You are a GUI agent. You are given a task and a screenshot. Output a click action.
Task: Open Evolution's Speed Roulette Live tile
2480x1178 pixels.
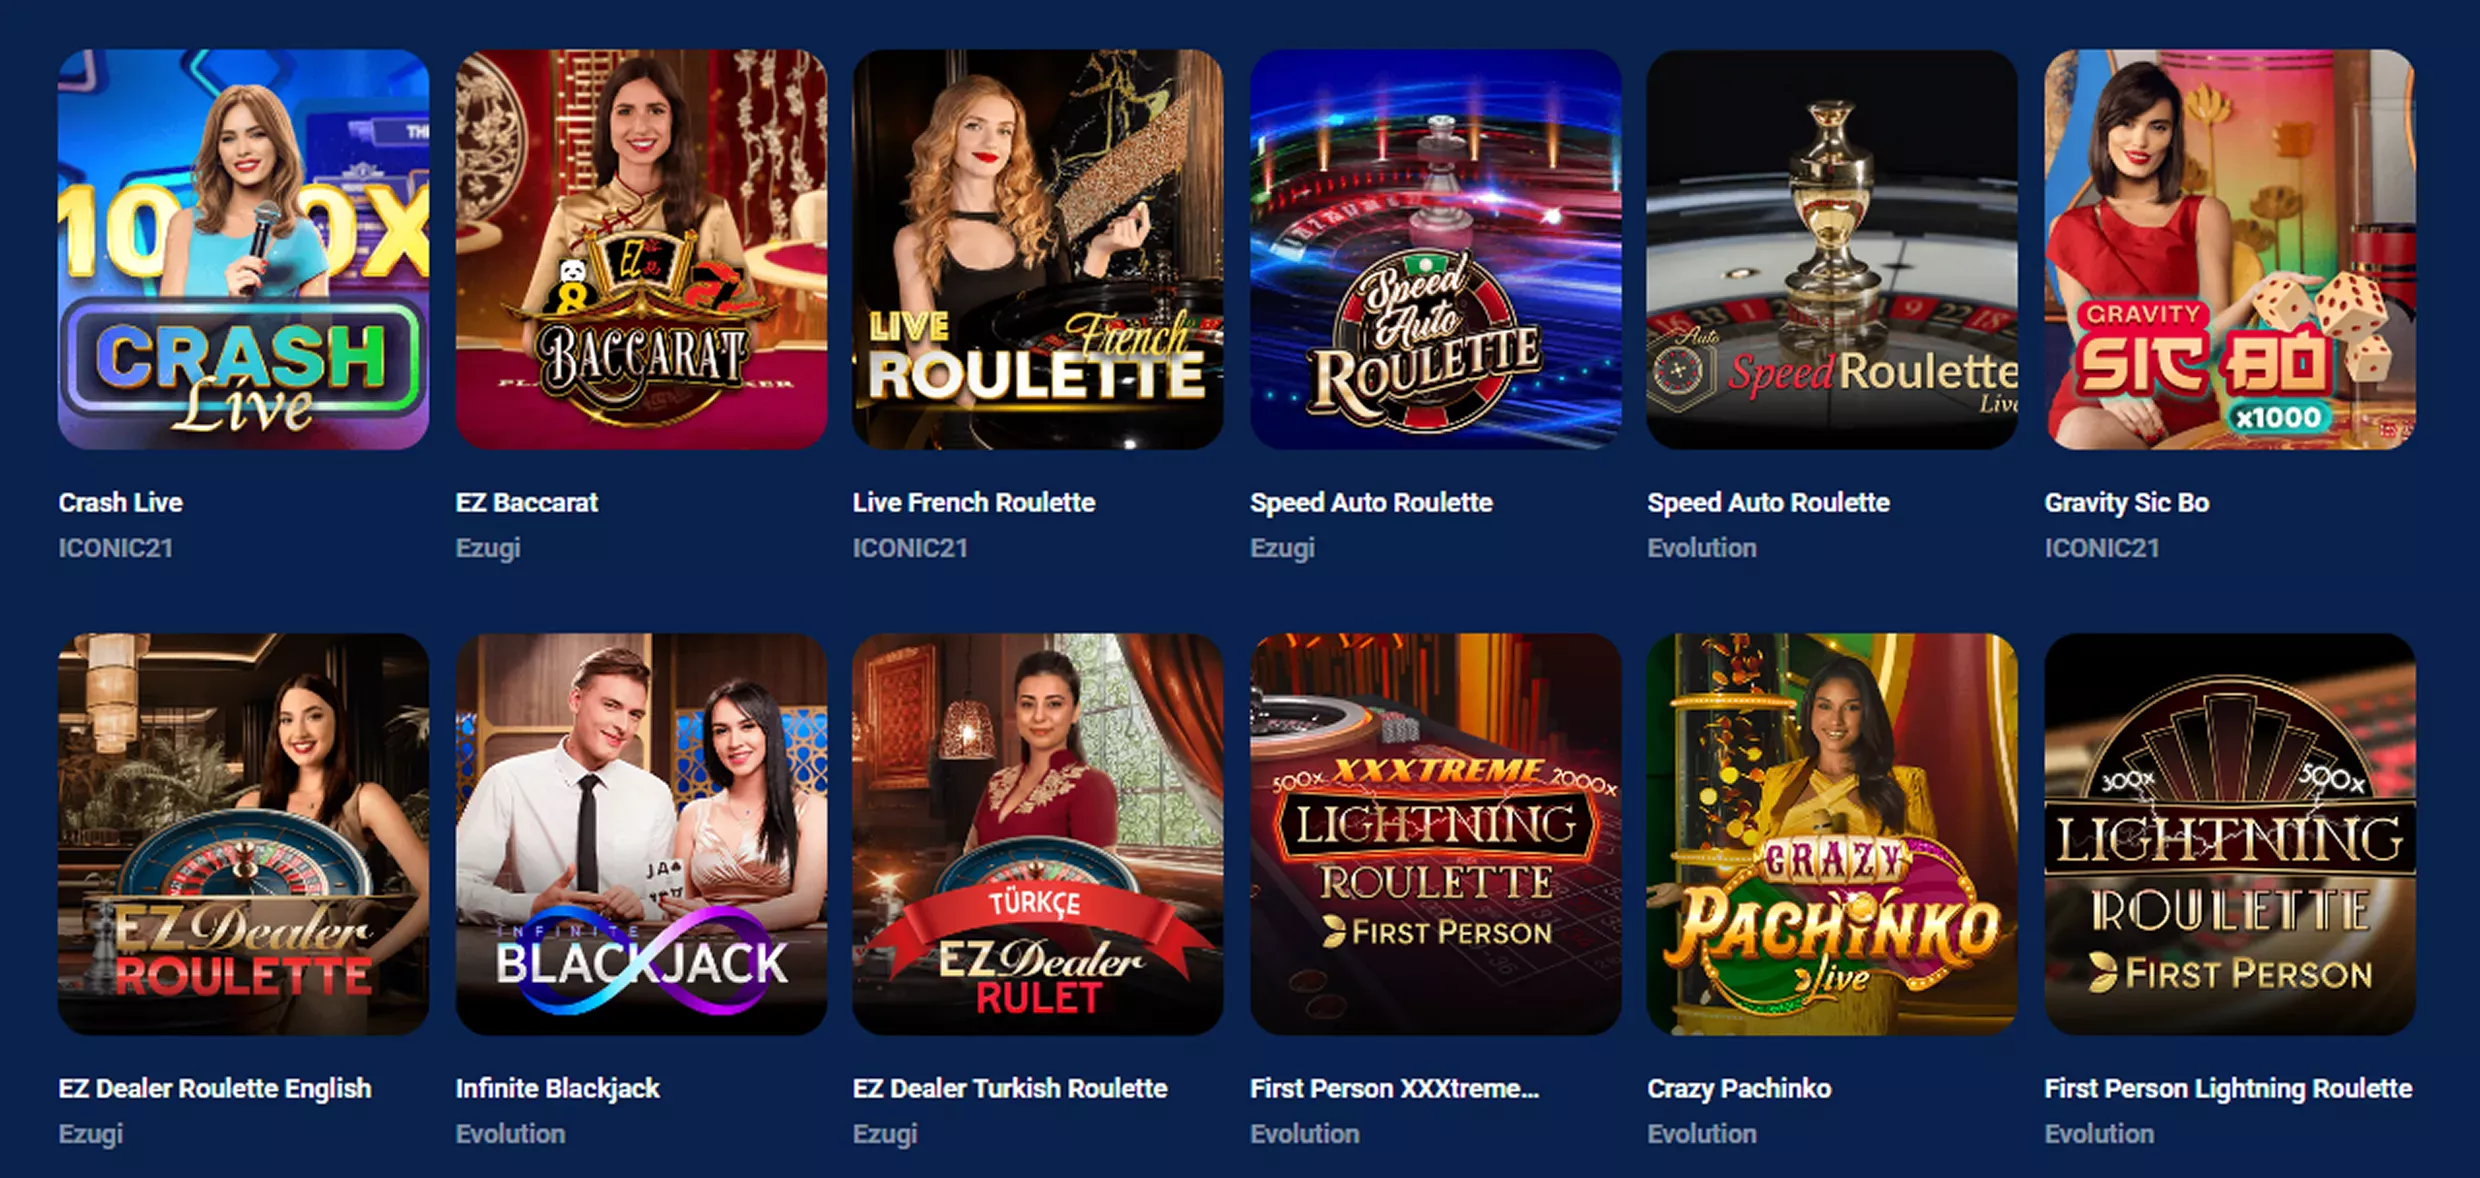point(1832,249)
